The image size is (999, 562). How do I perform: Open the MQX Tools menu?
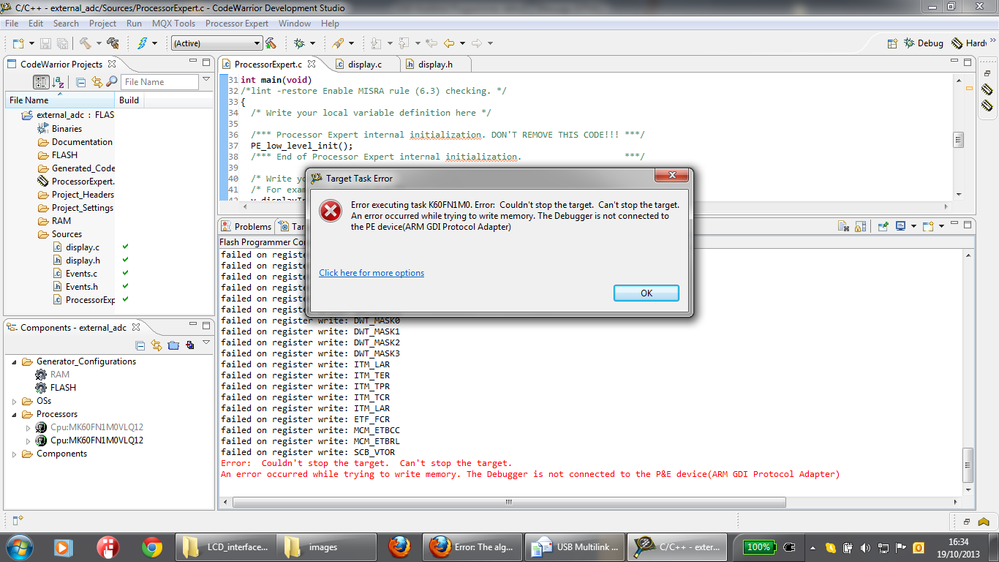173,24
